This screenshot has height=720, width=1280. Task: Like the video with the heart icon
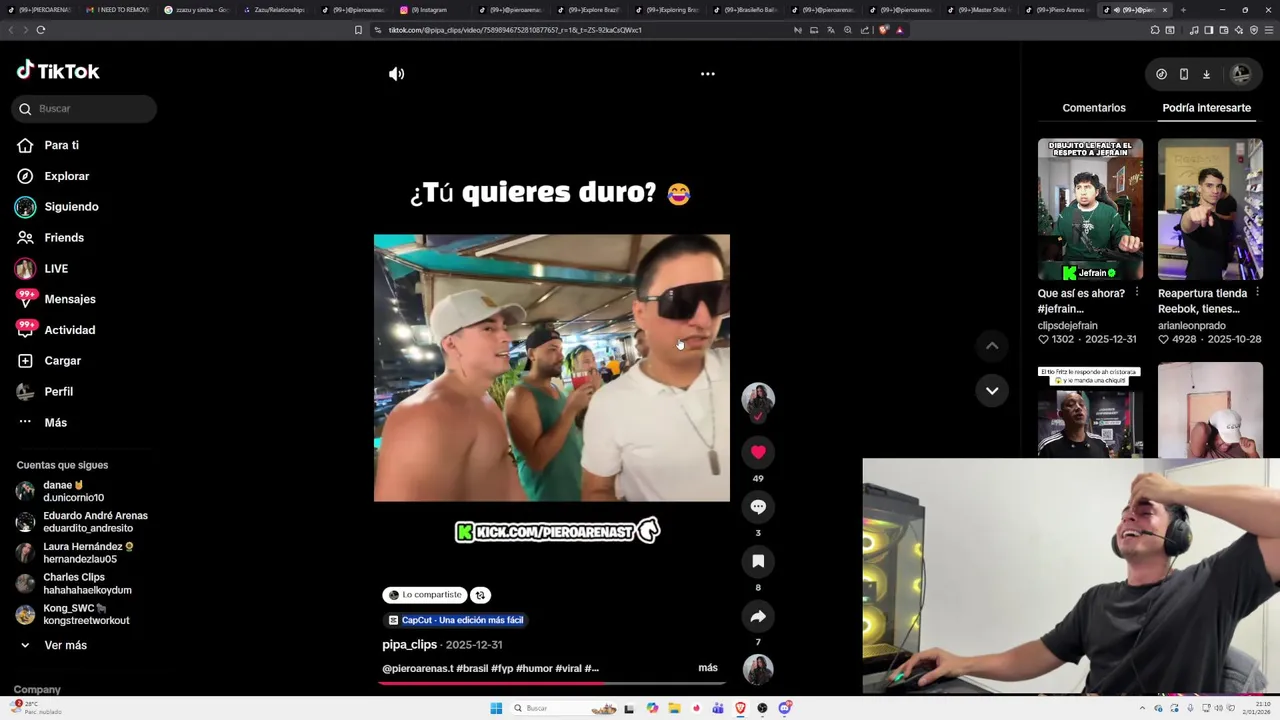(758, 452)
